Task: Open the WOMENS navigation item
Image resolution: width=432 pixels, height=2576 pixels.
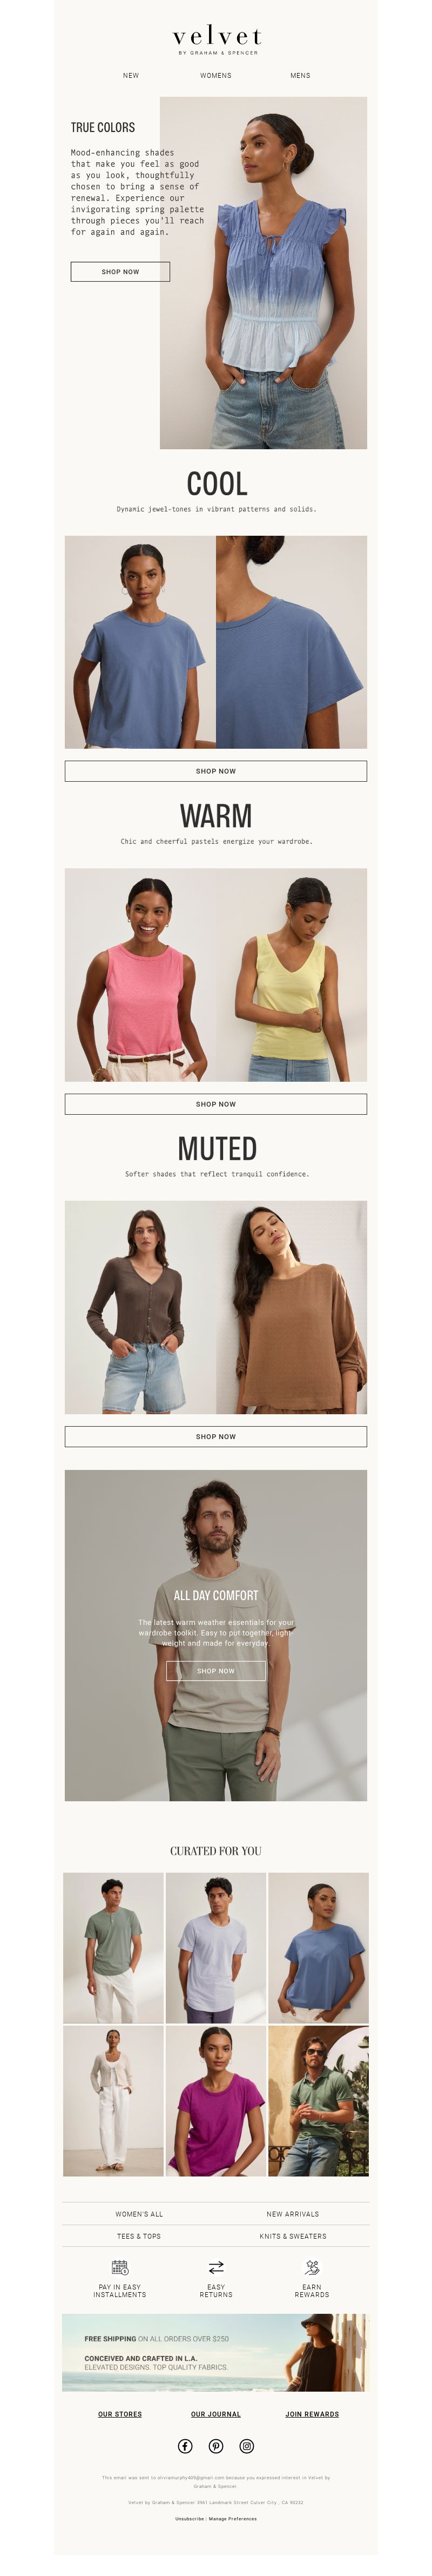Action: pyautogui.click(x=216, y=75)
